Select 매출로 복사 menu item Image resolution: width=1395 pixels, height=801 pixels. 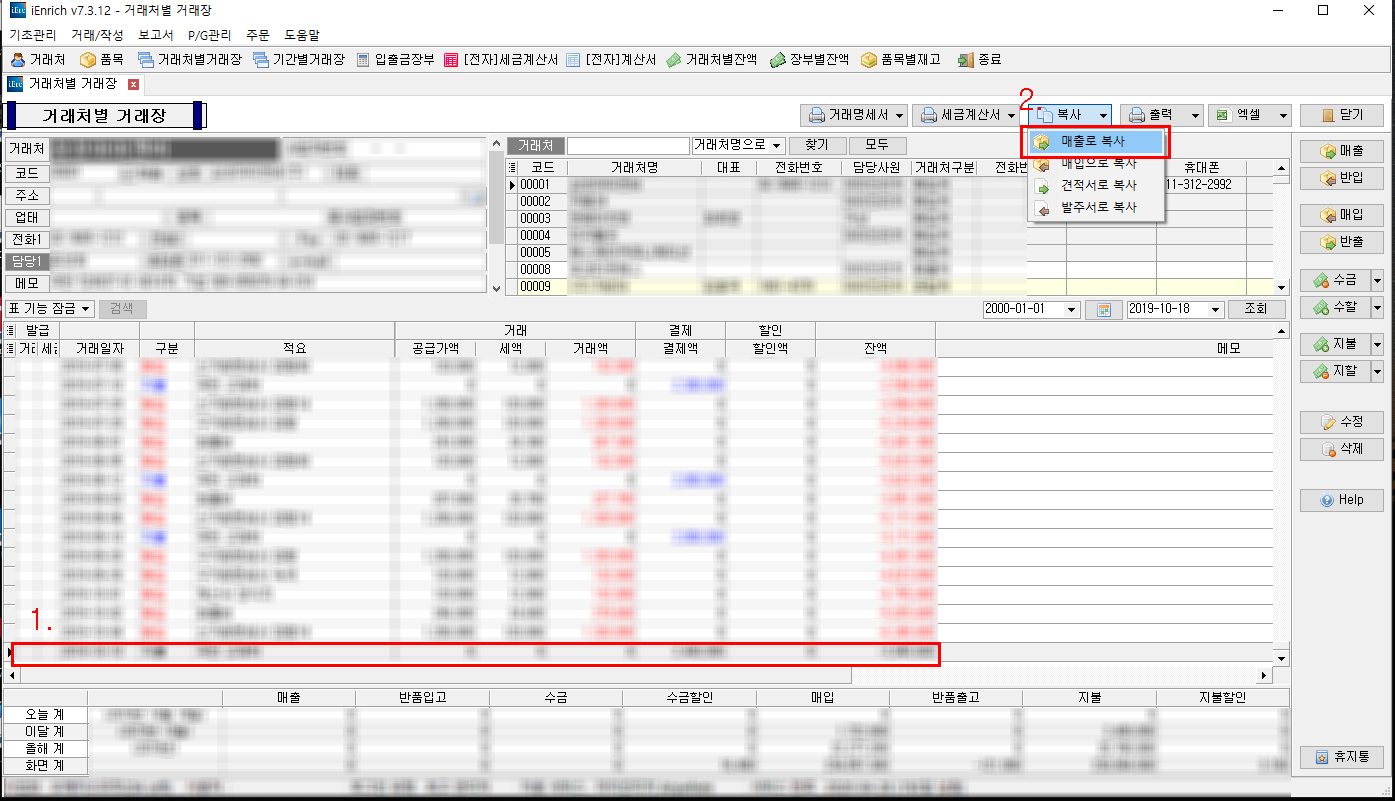tap(1092, 142)
